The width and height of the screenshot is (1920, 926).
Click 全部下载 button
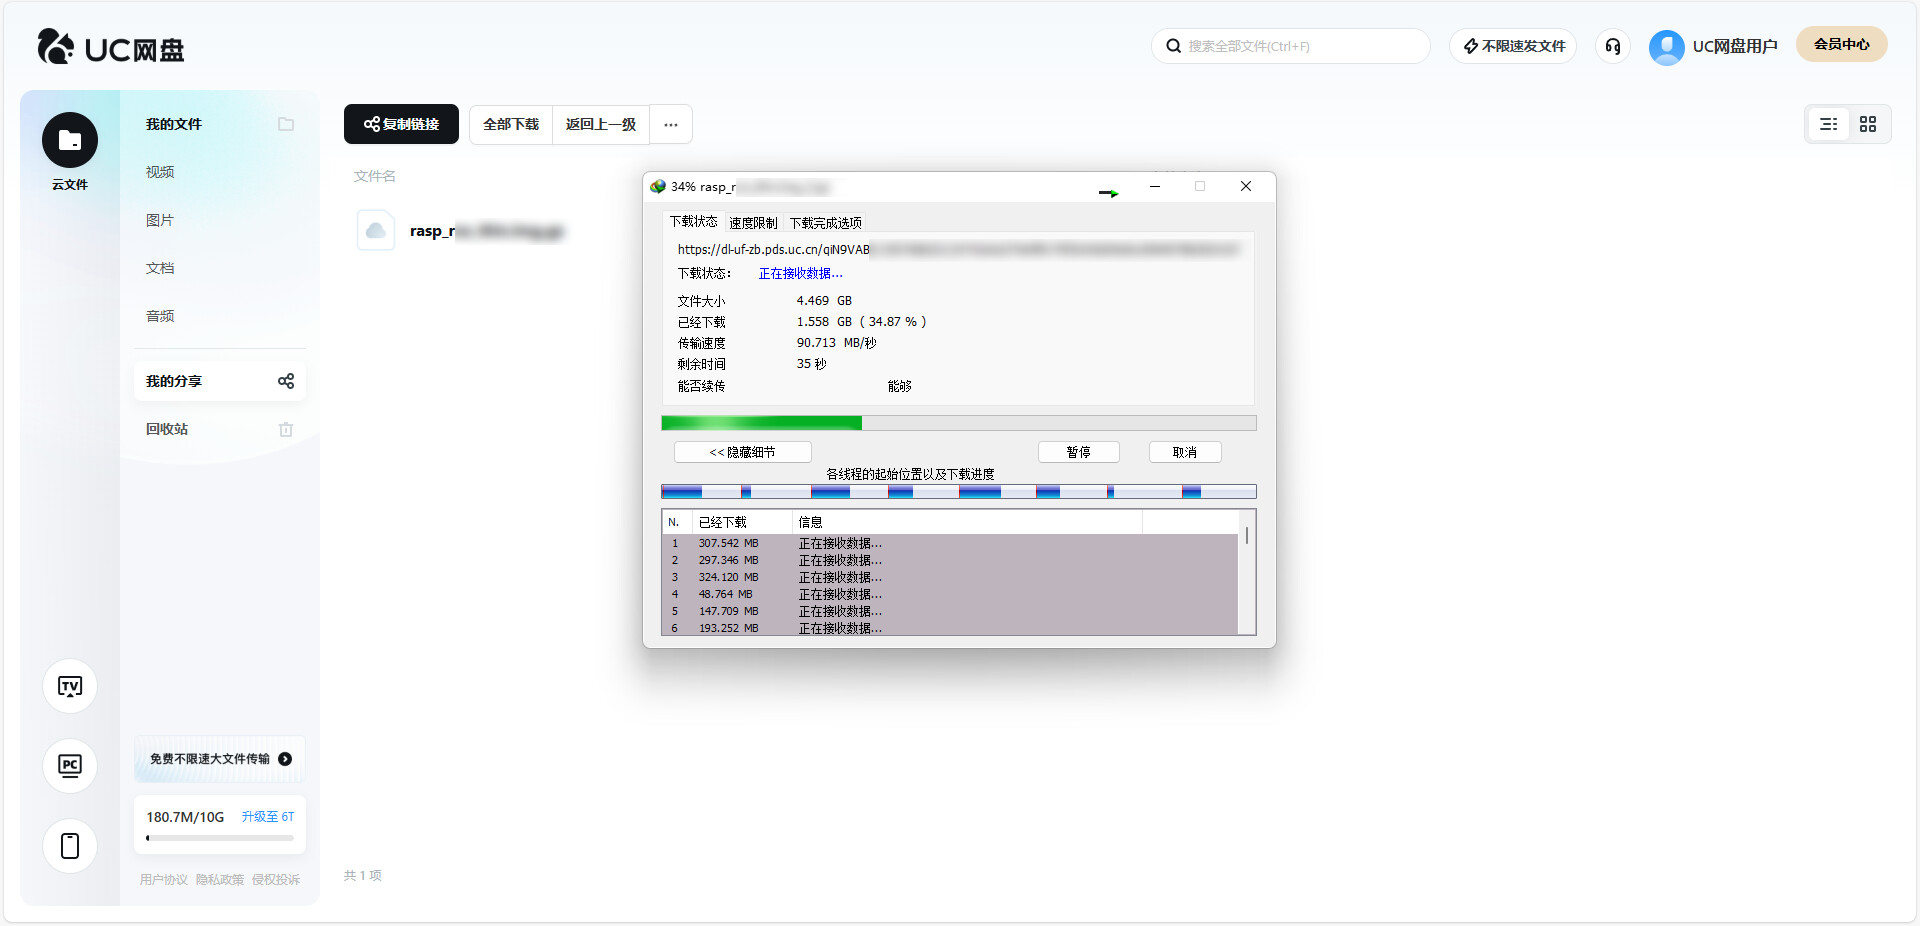511,124
